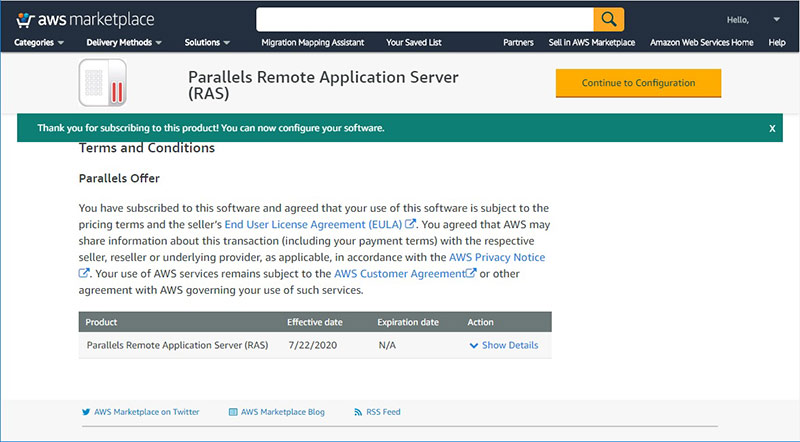Click the AWS Marketplace Blog icon

coord(233,412)
